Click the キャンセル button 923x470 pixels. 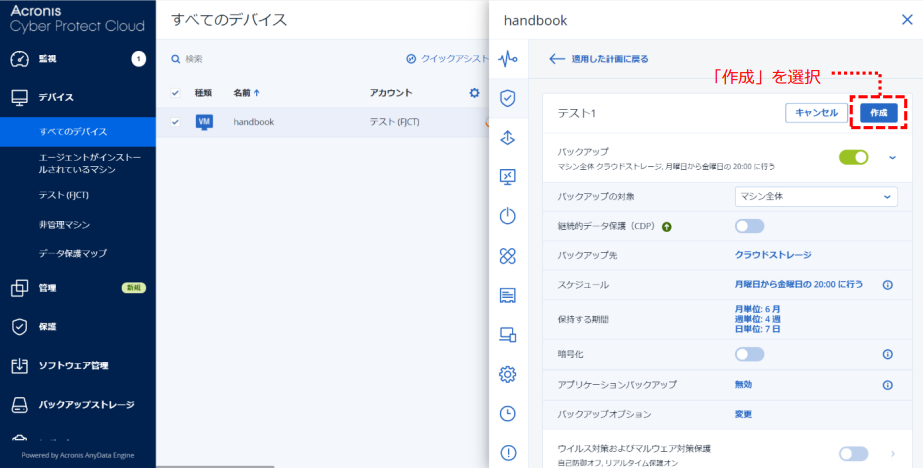[x=816, y=113]
